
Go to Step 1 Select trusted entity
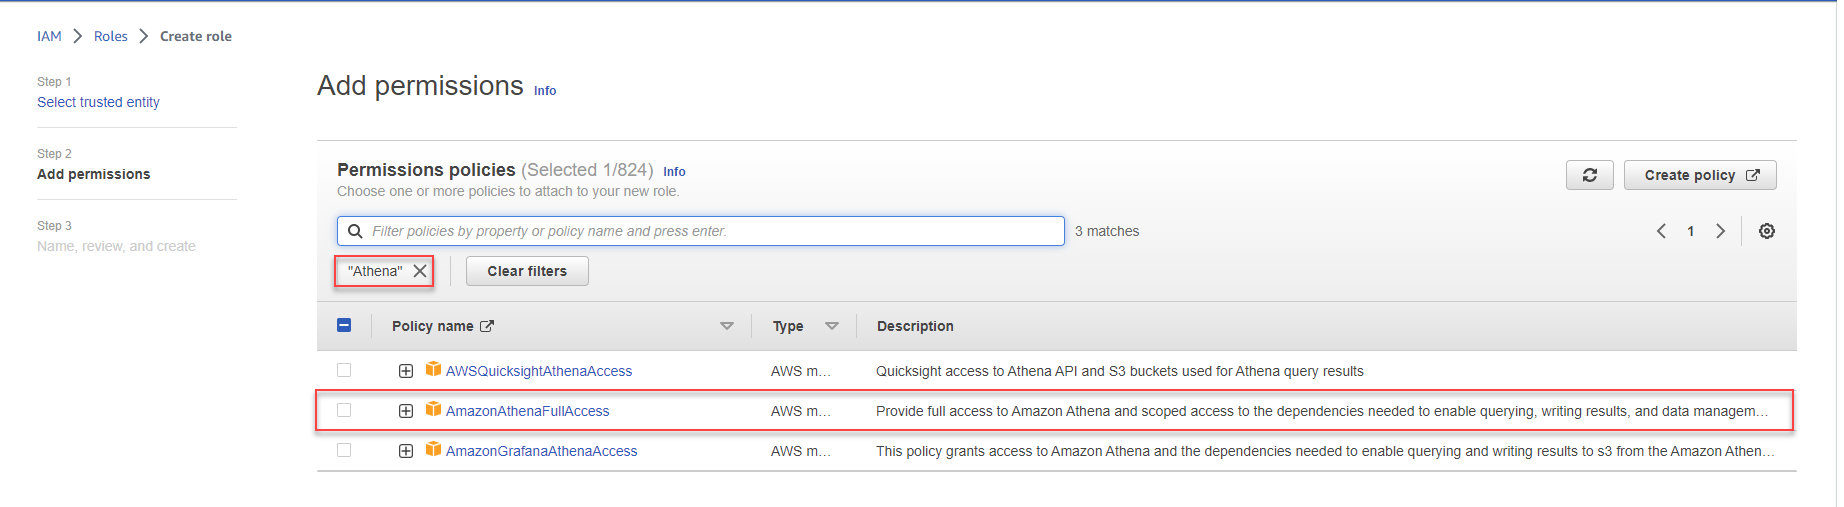click(x=98, y=102)
